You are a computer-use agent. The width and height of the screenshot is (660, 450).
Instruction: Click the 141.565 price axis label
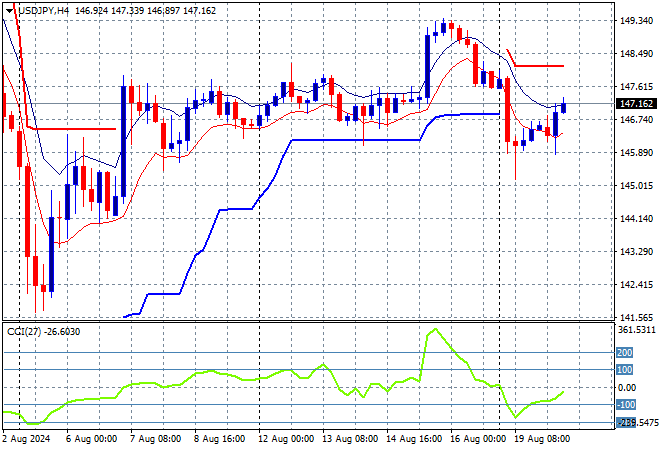(636, 318)
